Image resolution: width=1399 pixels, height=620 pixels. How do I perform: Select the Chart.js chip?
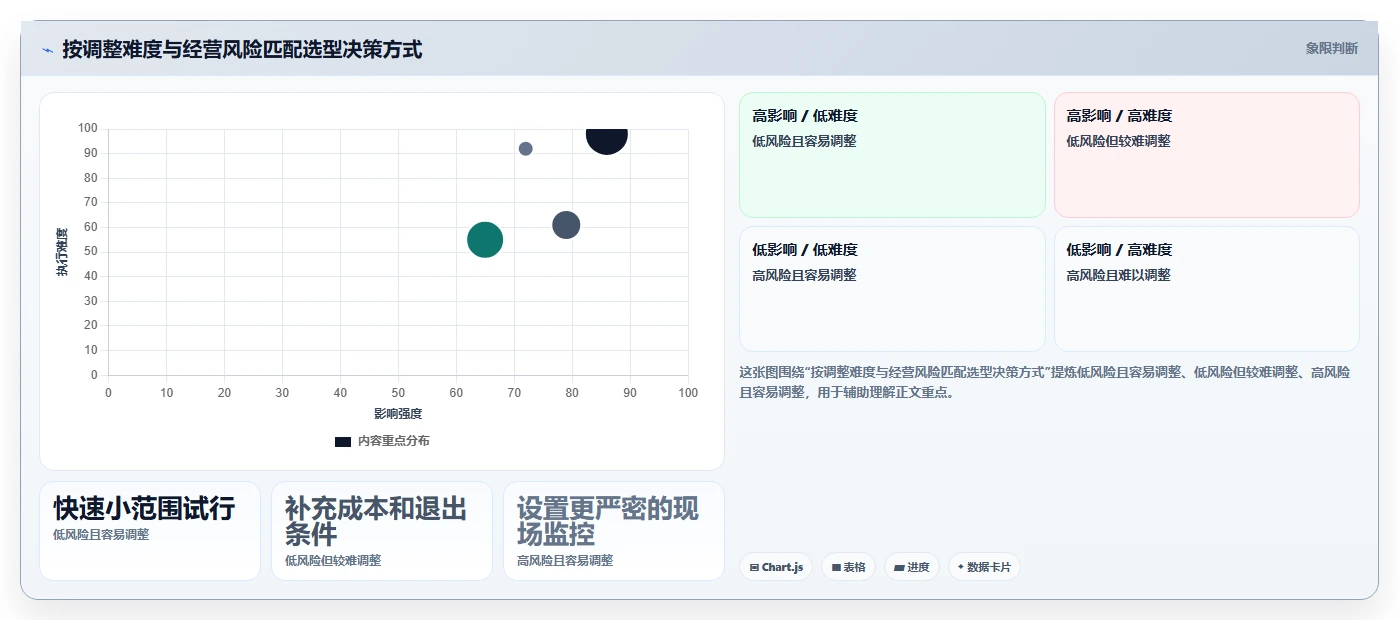[776, 567]
